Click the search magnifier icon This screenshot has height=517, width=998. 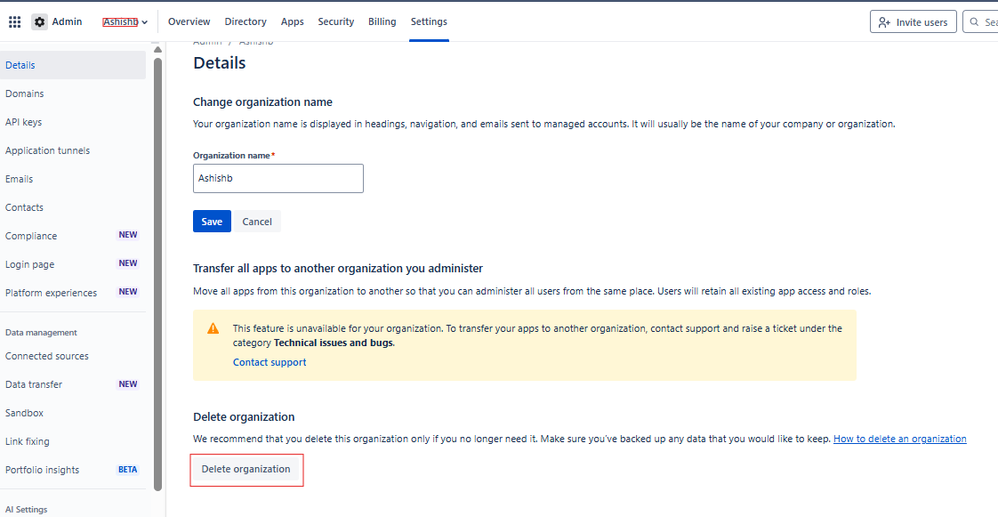point(974,22)
